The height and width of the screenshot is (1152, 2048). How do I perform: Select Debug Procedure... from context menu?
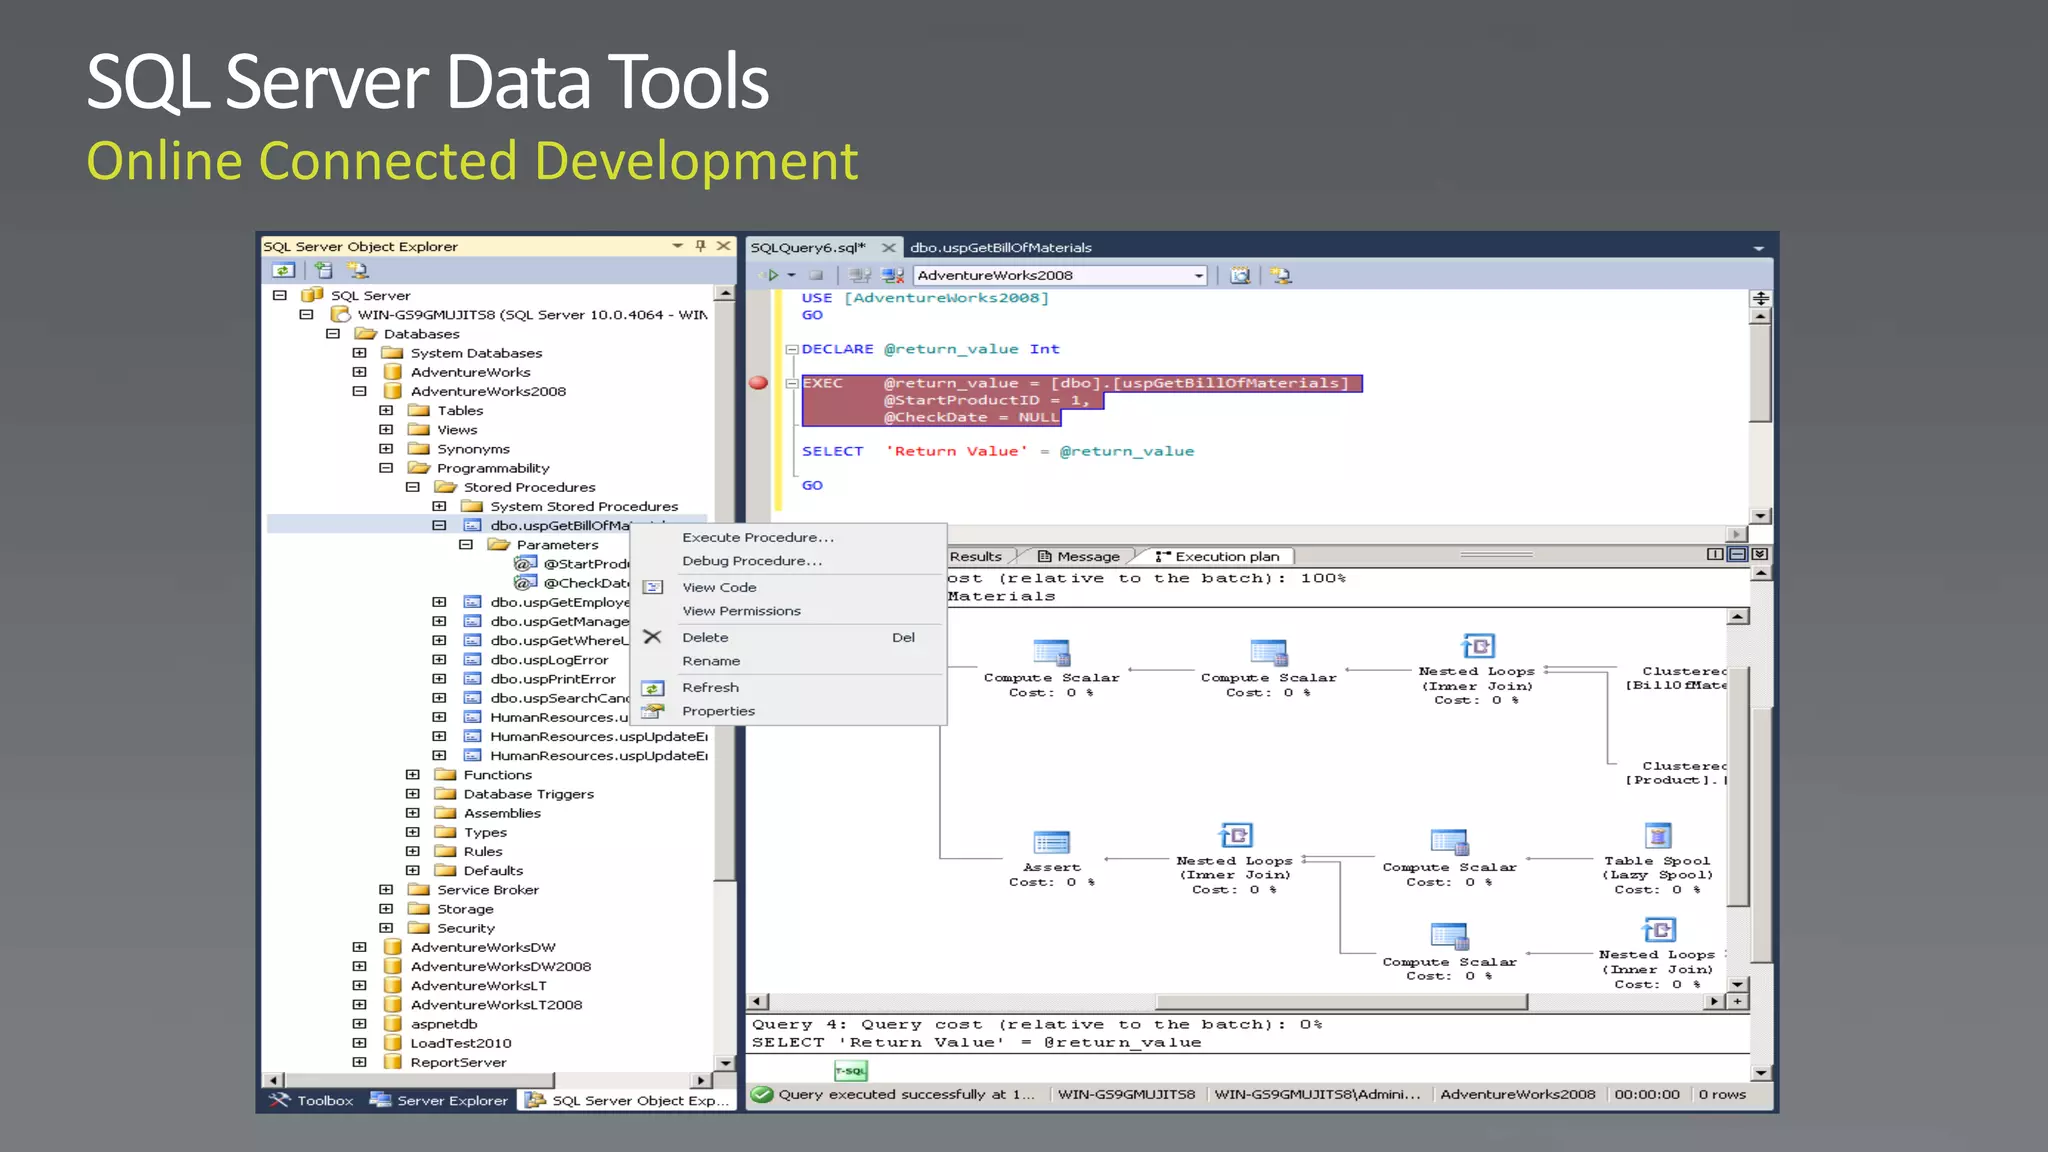(x=752, y=561)
